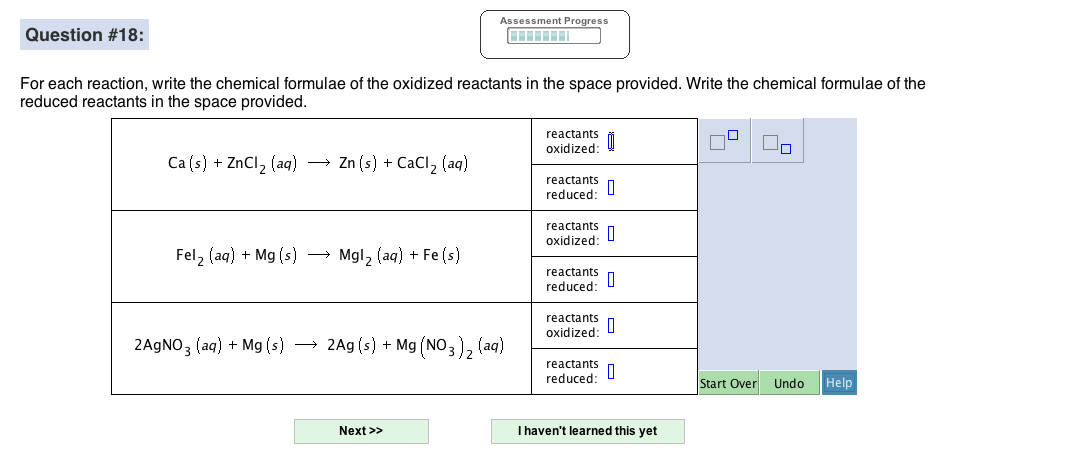Click the "Assessment Progress" label text

coord(554,20)
